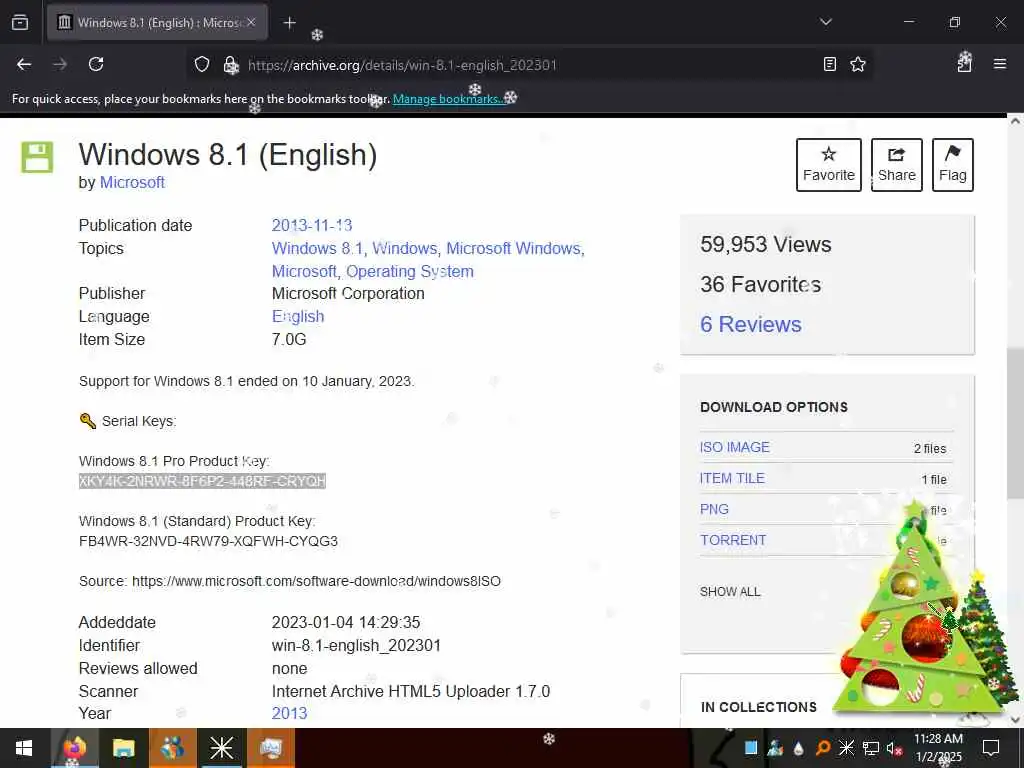This screenshot has height=768, width=1024.
Task: Click the page vertical scrollbar thumb
Action: click(1015, 424)
